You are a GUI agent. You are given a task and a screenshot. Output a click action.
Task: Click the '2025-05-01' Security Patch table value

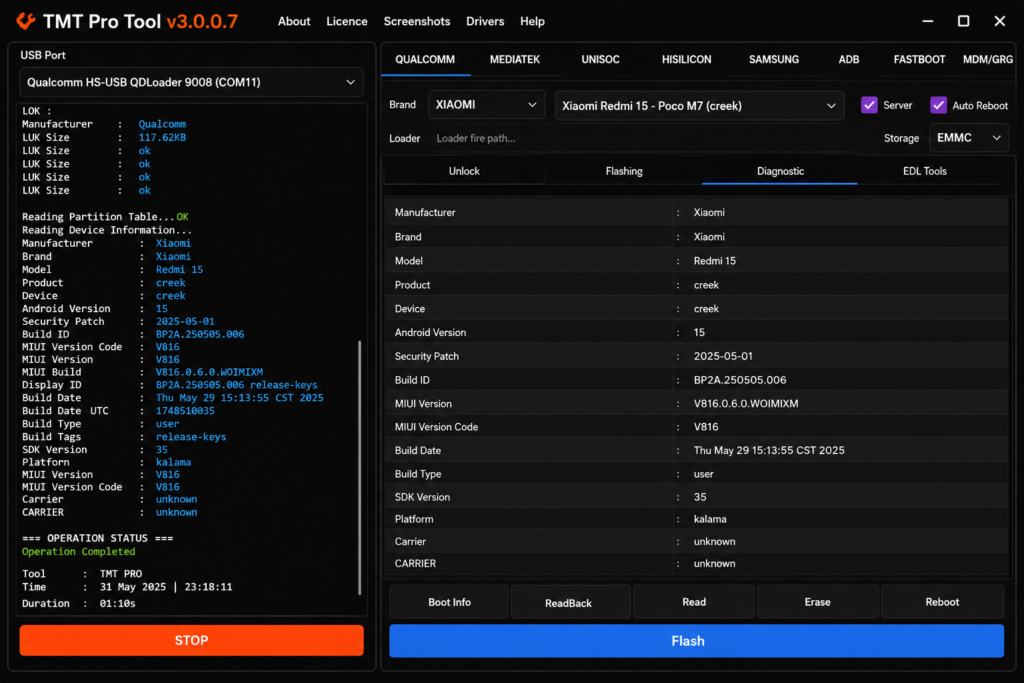(x=723, y=356)
